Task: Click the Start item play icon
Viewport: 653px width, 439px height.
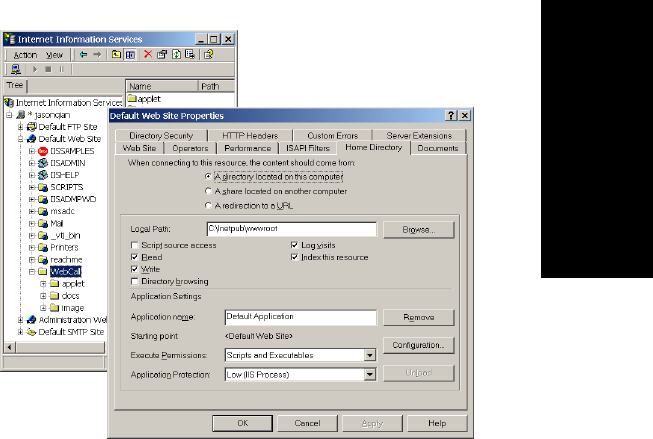Action: [35, 69]
